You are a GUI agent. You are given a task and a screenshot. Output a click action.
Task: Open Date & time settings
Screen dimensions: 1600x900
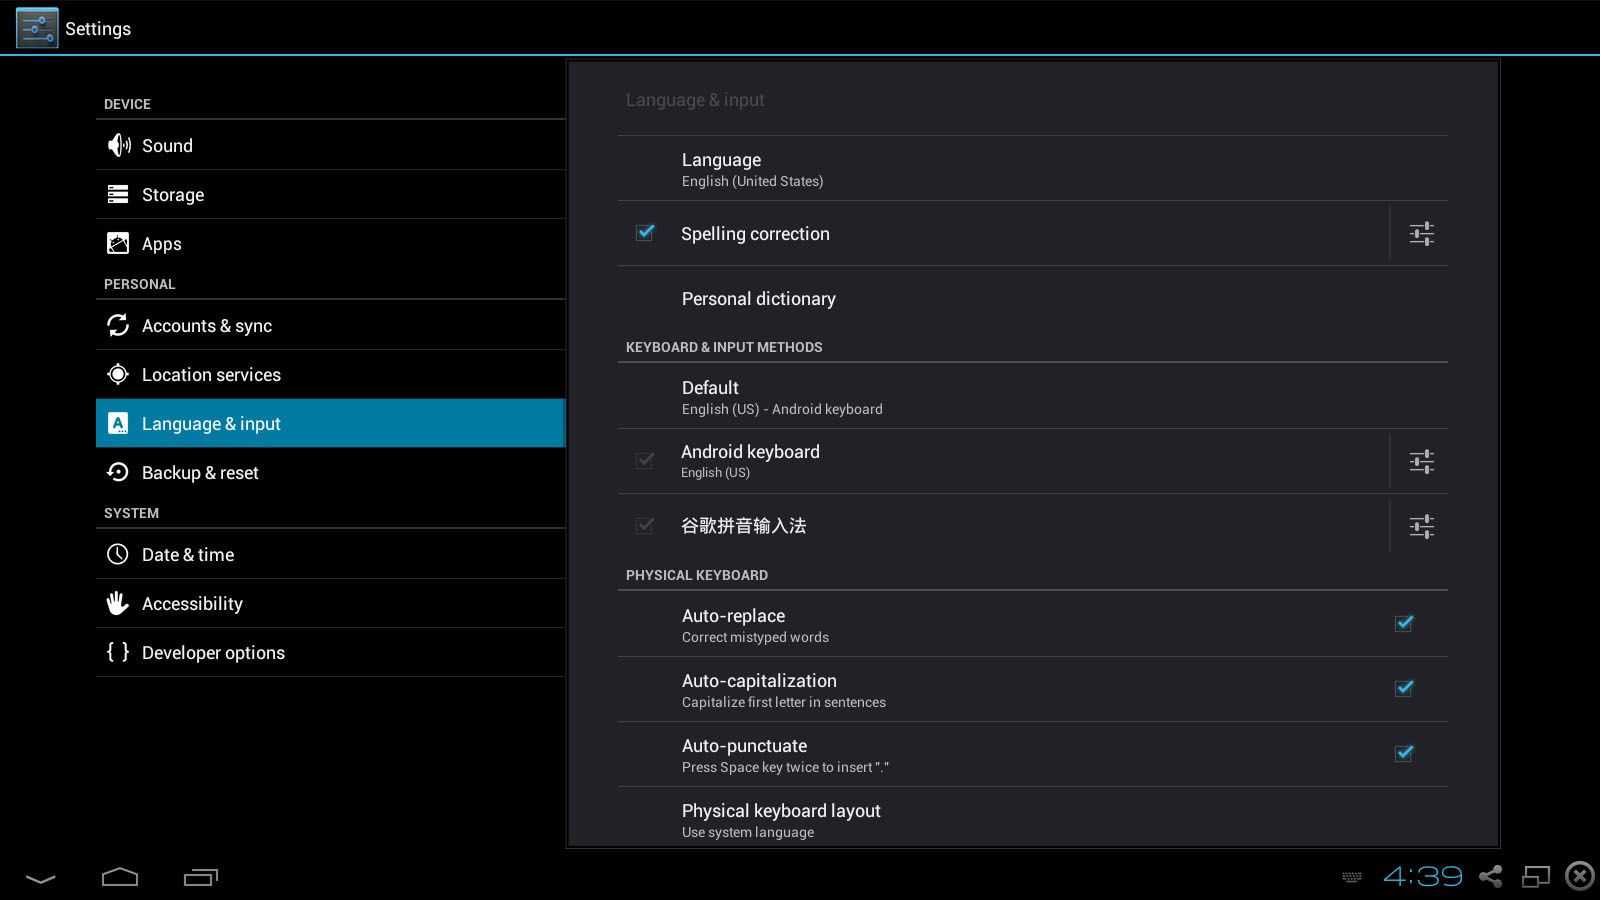[331, 554]
